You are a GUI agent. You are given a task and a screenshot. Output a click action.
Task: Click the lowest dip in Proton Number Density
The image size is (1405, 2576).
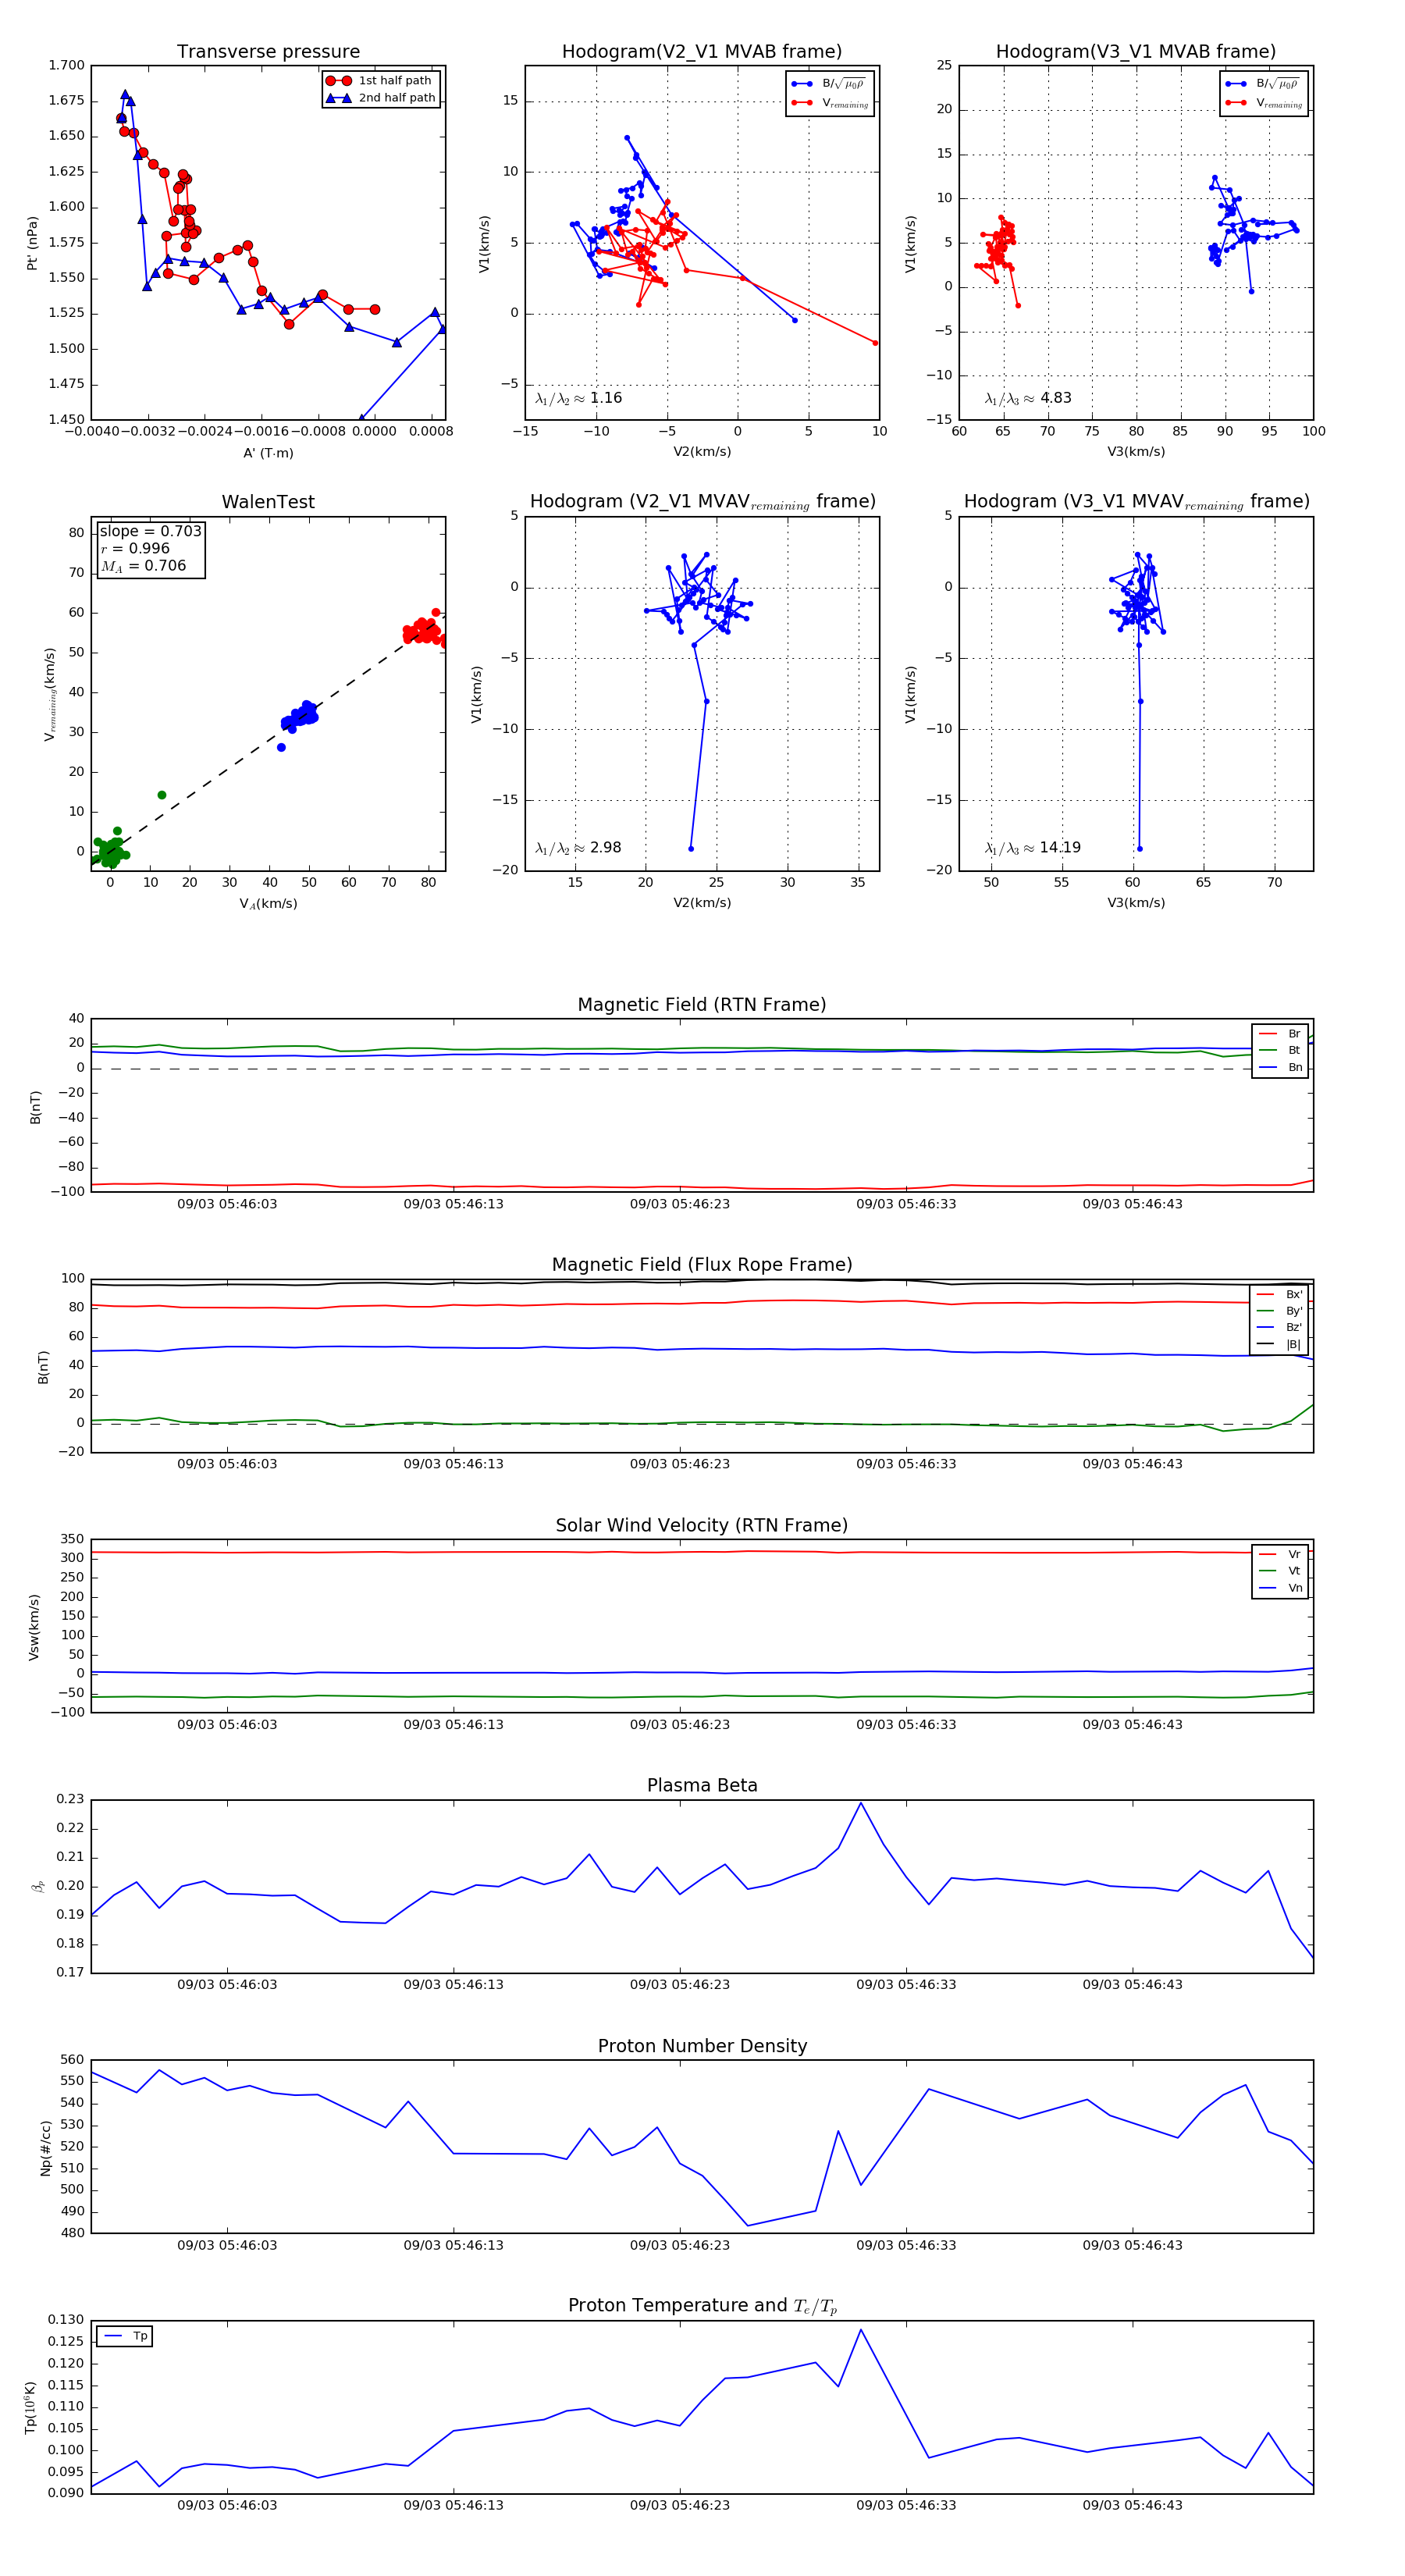click(x=747, y=2225)
